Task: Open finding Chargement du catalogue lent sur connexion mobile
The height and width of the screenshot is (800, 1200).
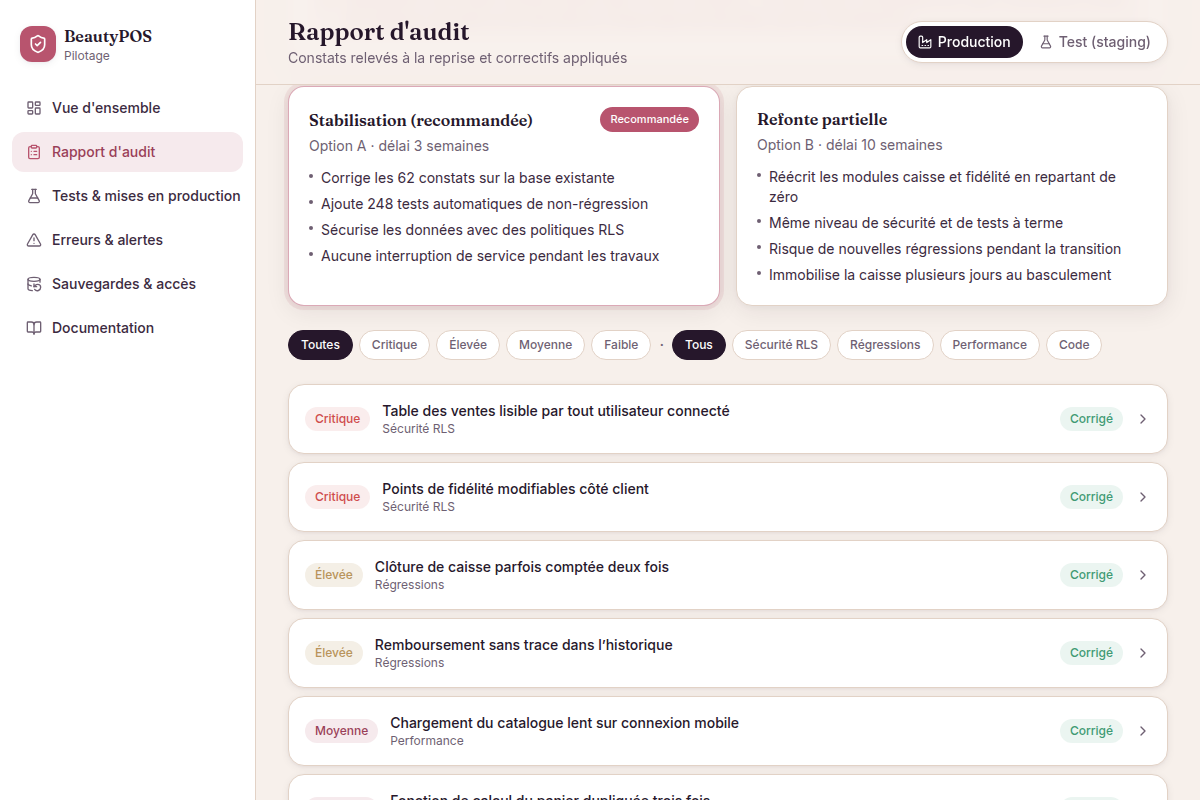Action: (x=727, y=731)
